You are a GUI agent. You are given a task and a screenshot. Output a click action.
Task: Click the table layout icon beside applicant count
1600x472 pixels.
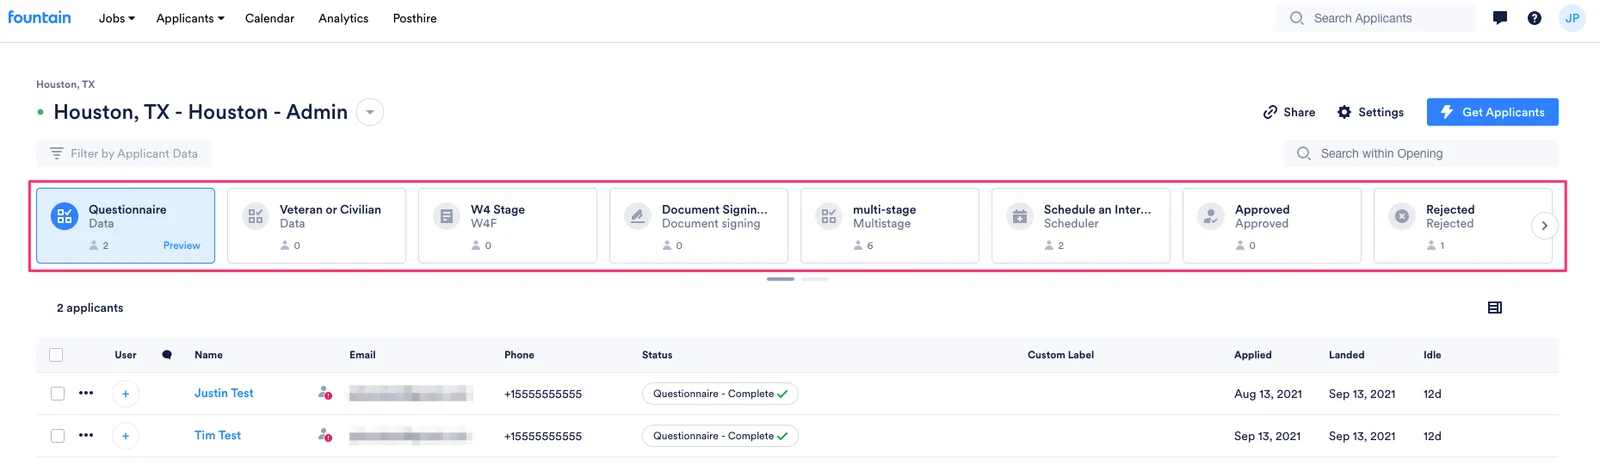(x=1495, y=308)
